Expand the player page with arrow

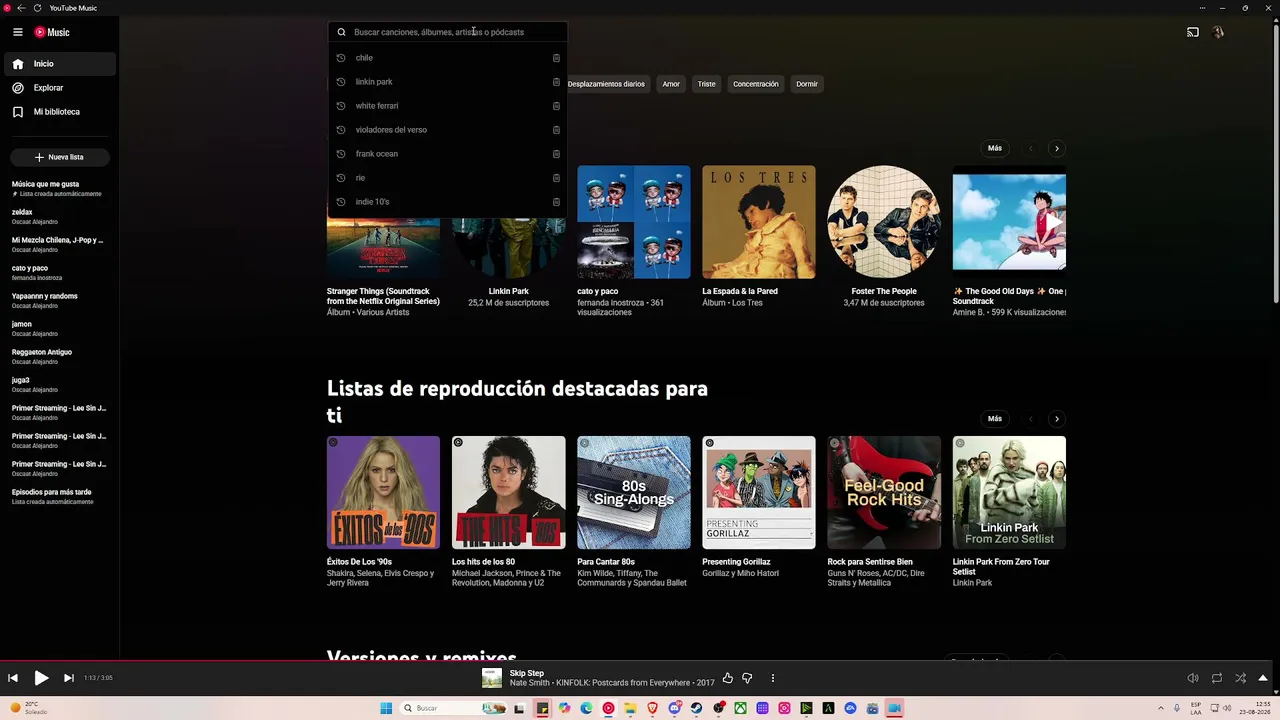(x=1264, y=678)
